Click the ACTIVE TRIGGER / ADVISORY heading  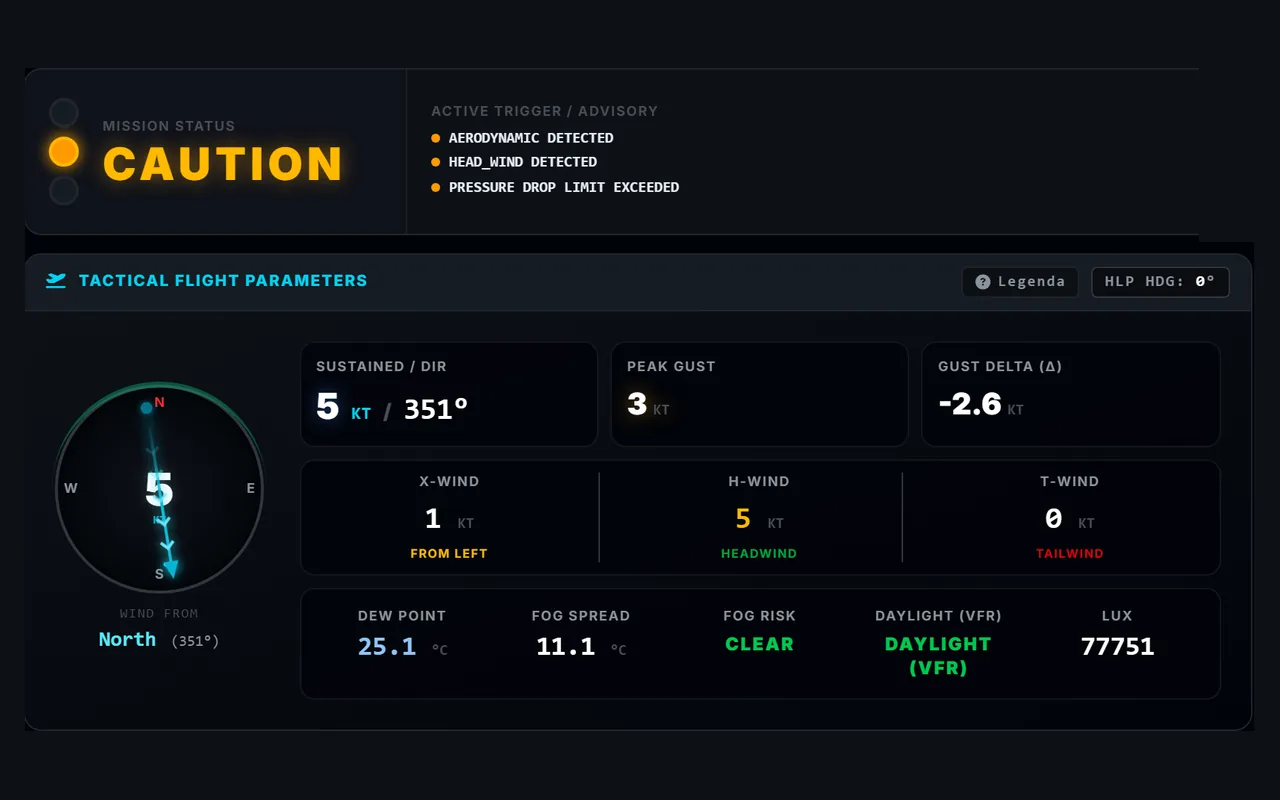pyautogui.click(x=545, y=111)
